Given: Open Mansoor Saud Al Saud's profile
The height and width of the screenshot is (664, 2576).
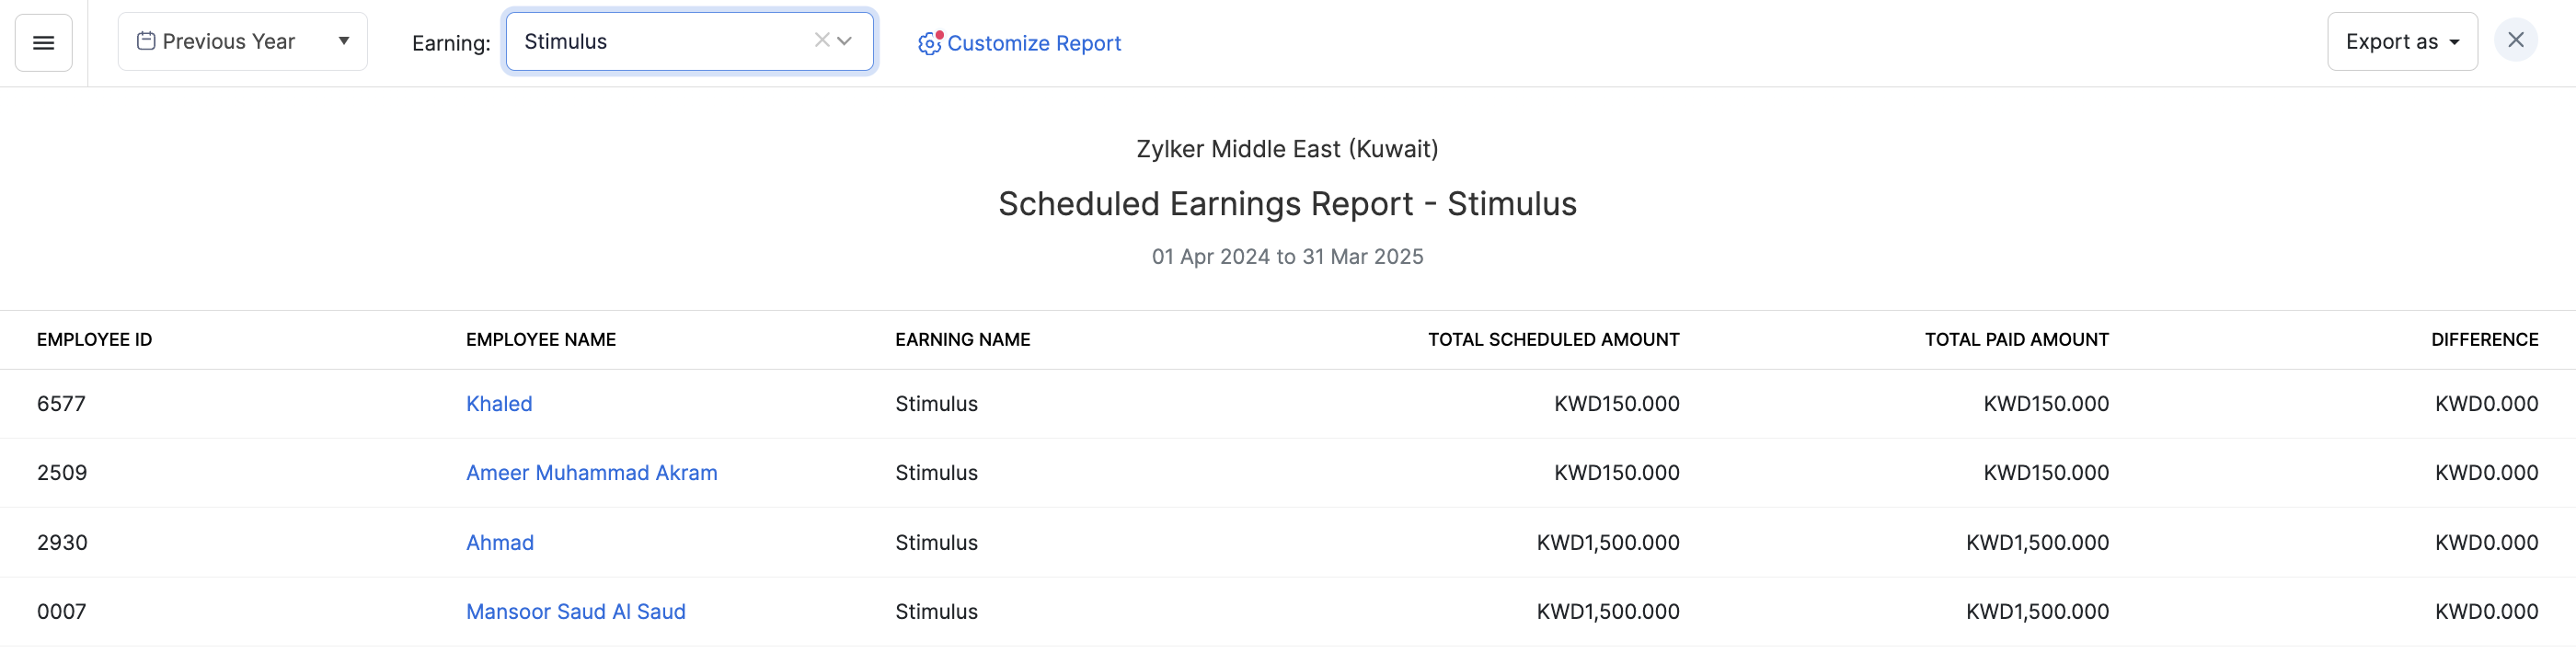Looking at the screenshot, I should coord(575,611).
